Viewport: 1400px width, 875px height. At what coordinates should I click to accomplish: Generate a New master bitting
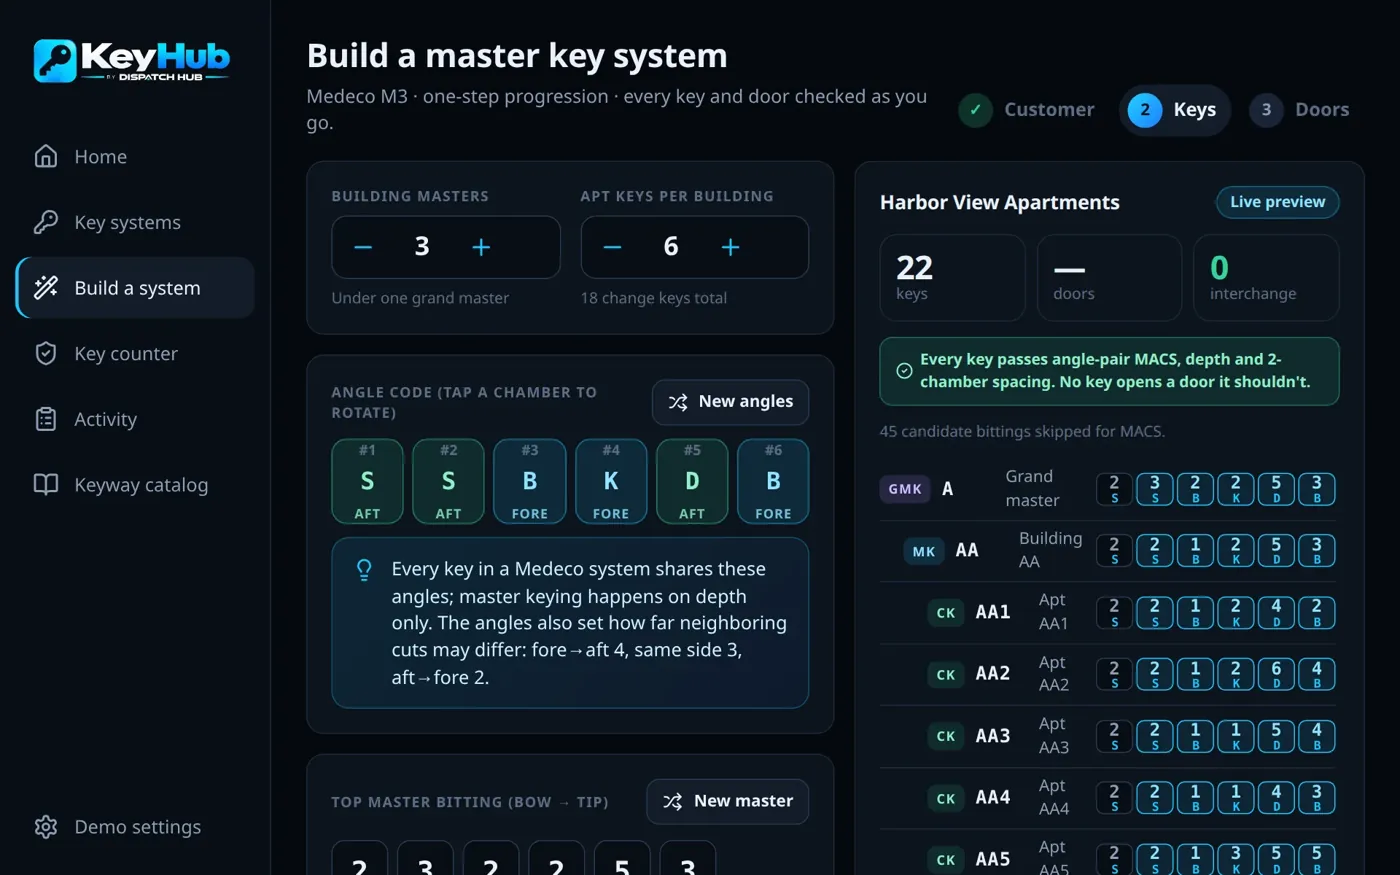[x=728, y=802]
